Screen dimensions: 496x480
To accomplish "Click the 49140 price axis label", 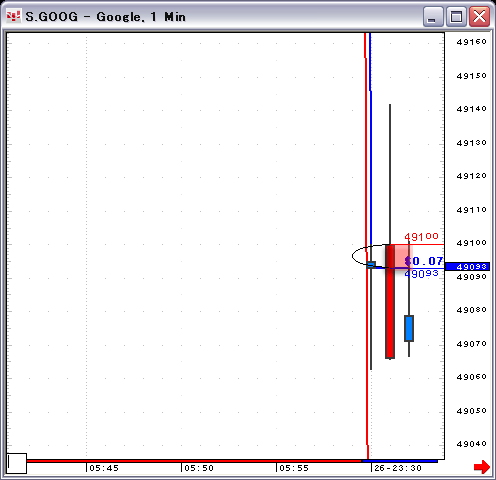I will coord(472,109).
